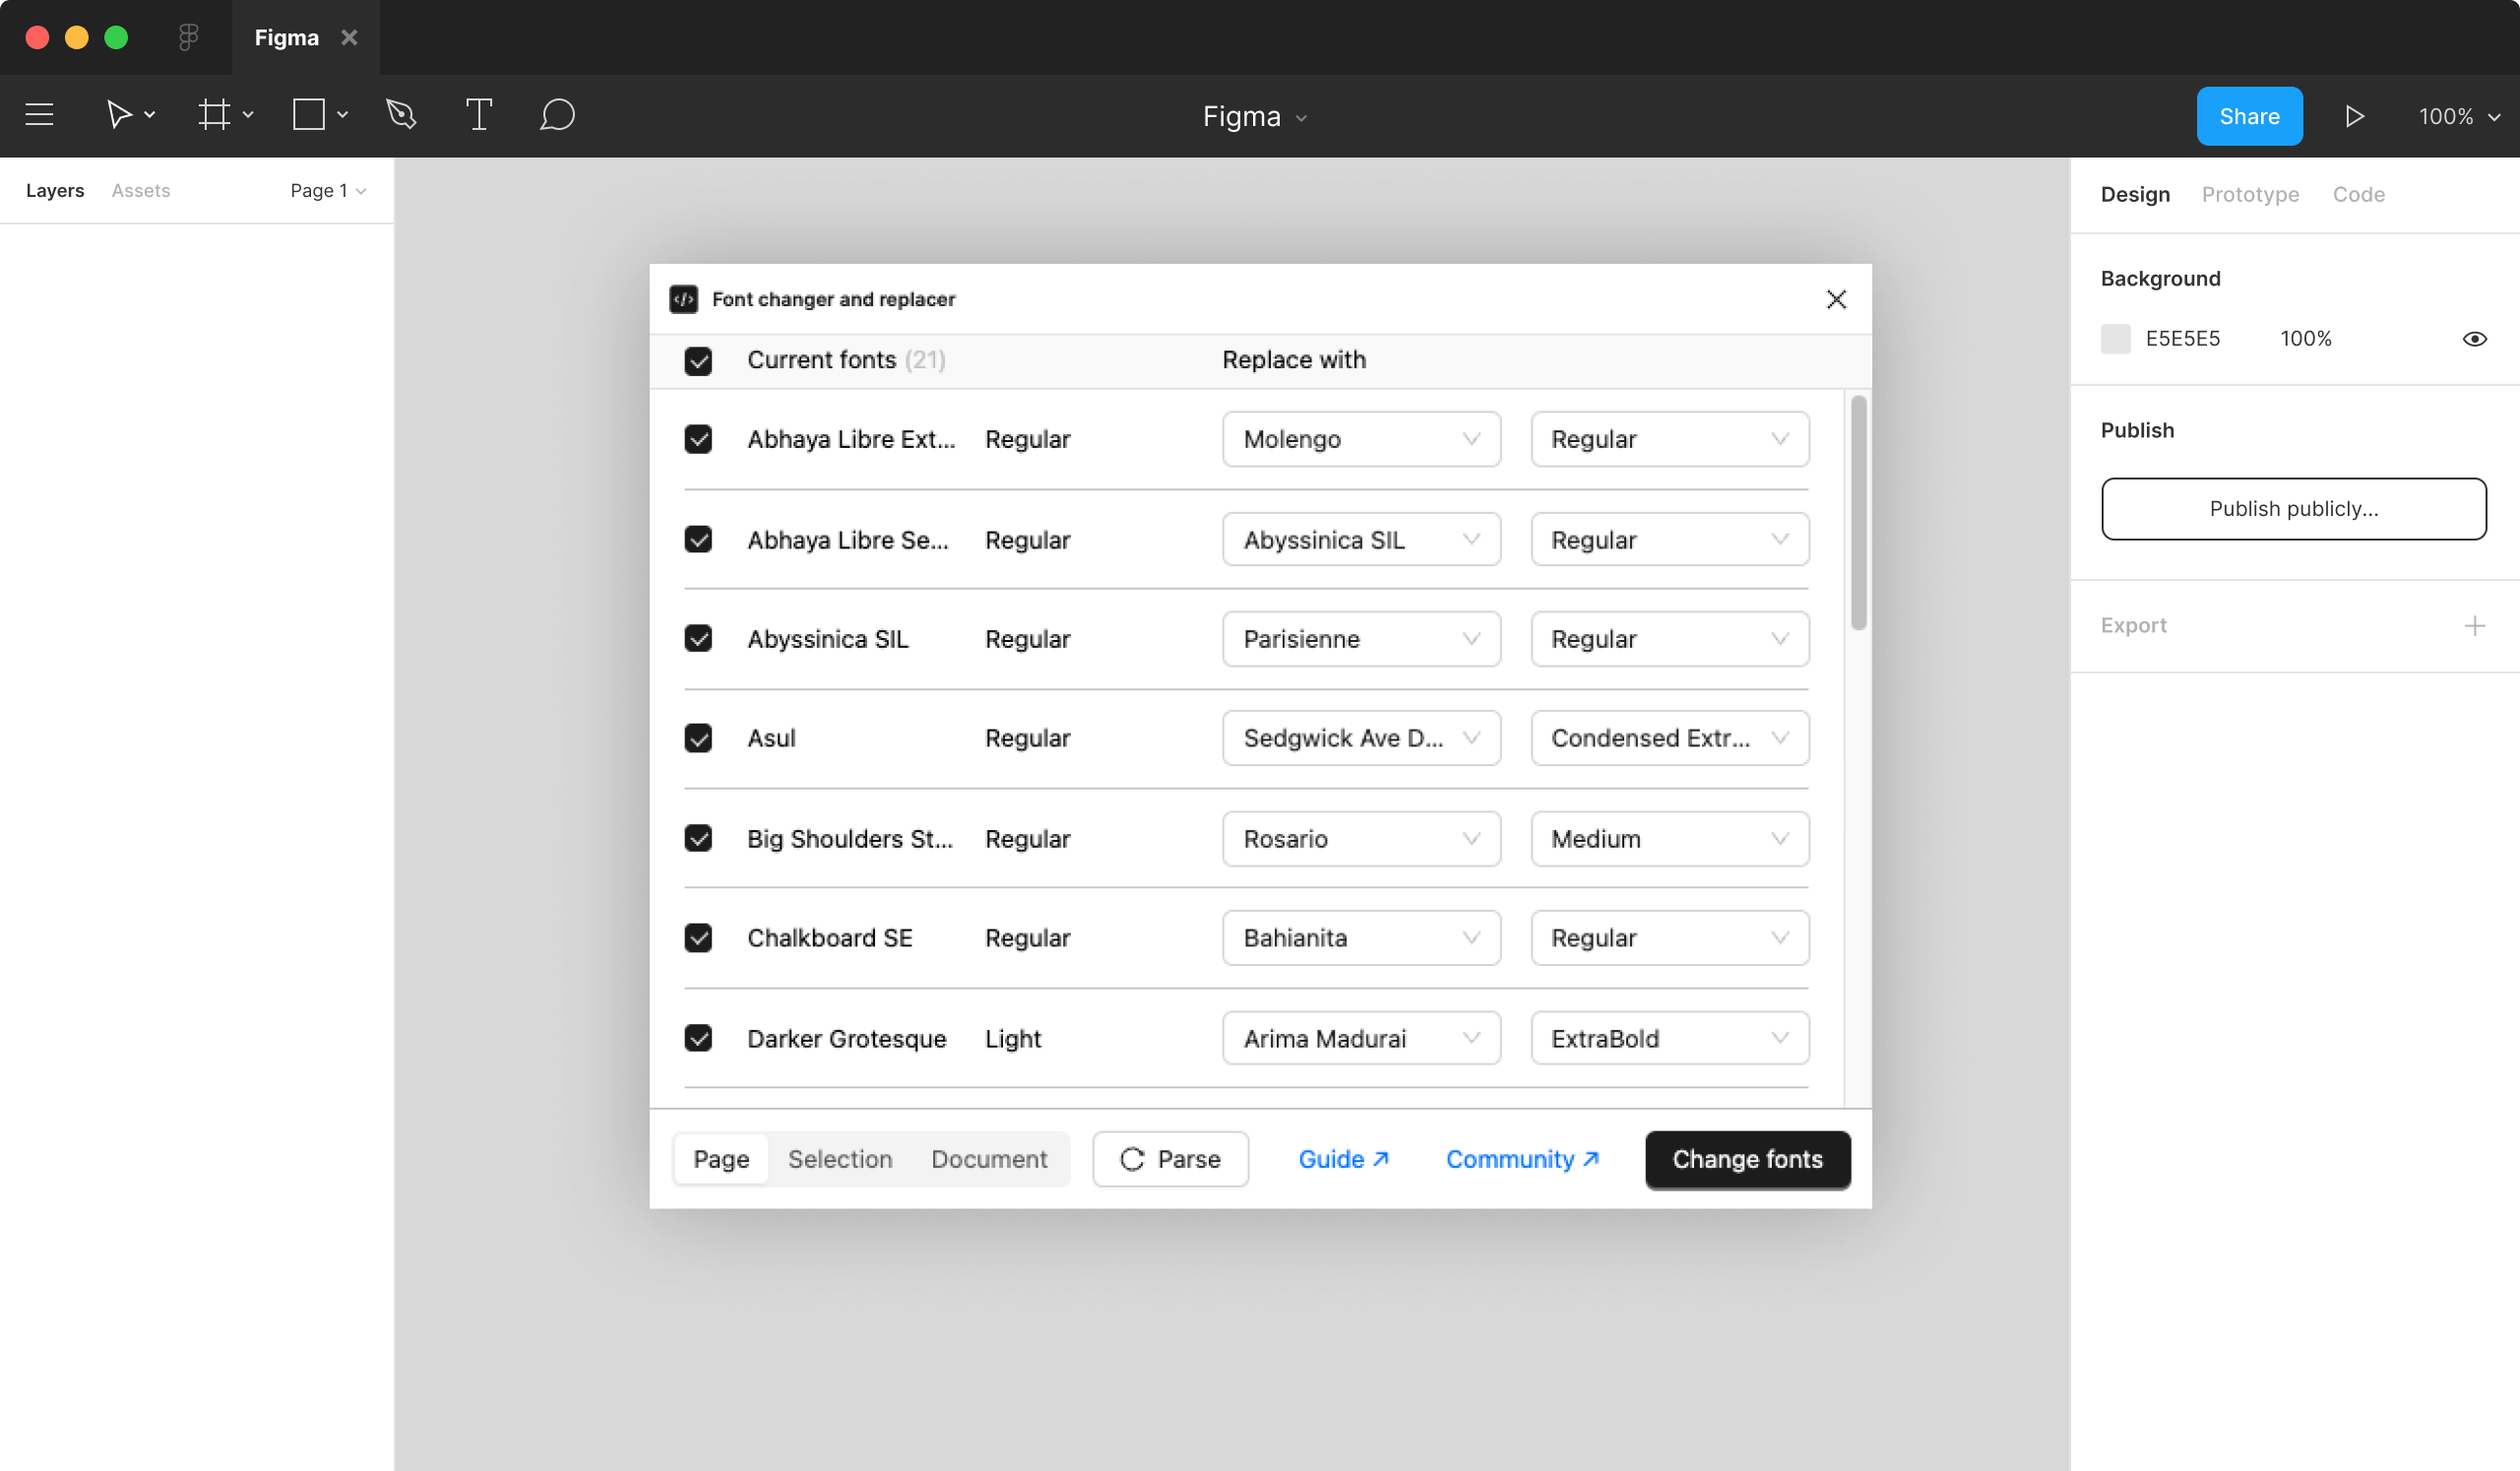Click the Share button
The height and width of the screenshot is (1471, 2520).
[x=2249, y=116]
